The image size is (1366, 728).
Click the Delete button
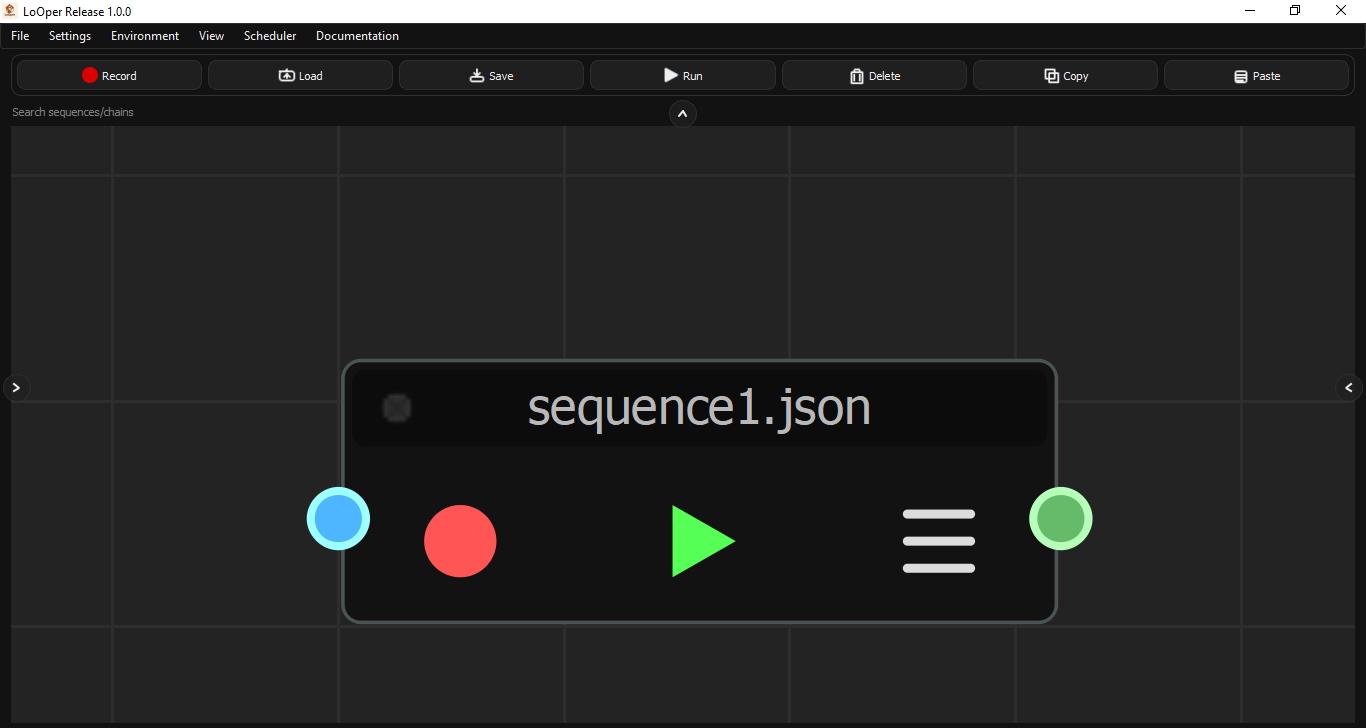[x=874, y=75]
